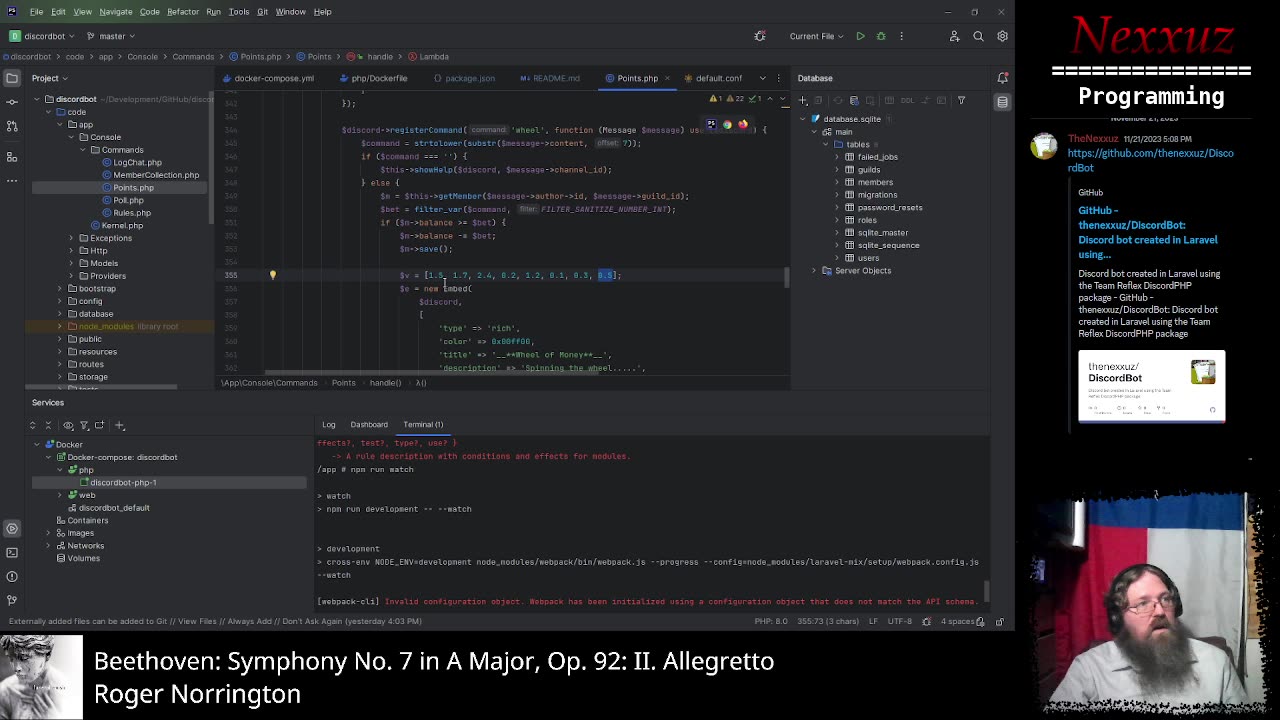The image size is (1280, 720).
Task: Collapse the tables folder in Database
Action: pyautogui.click(x=826, y=144)
